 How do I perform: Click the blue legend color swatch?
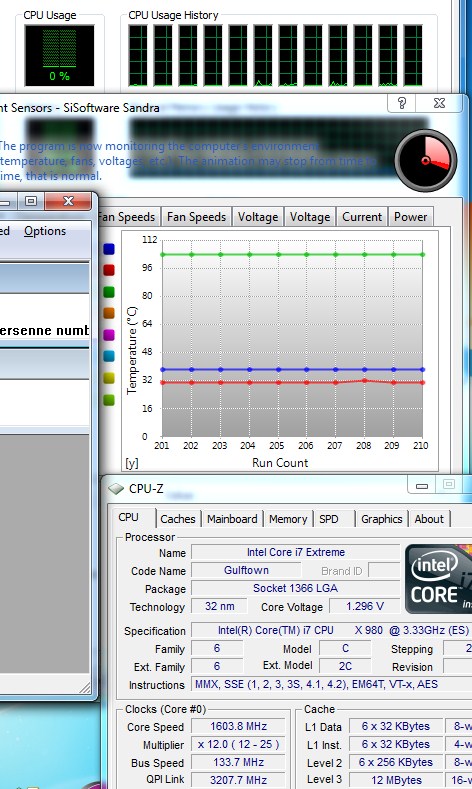109,249
